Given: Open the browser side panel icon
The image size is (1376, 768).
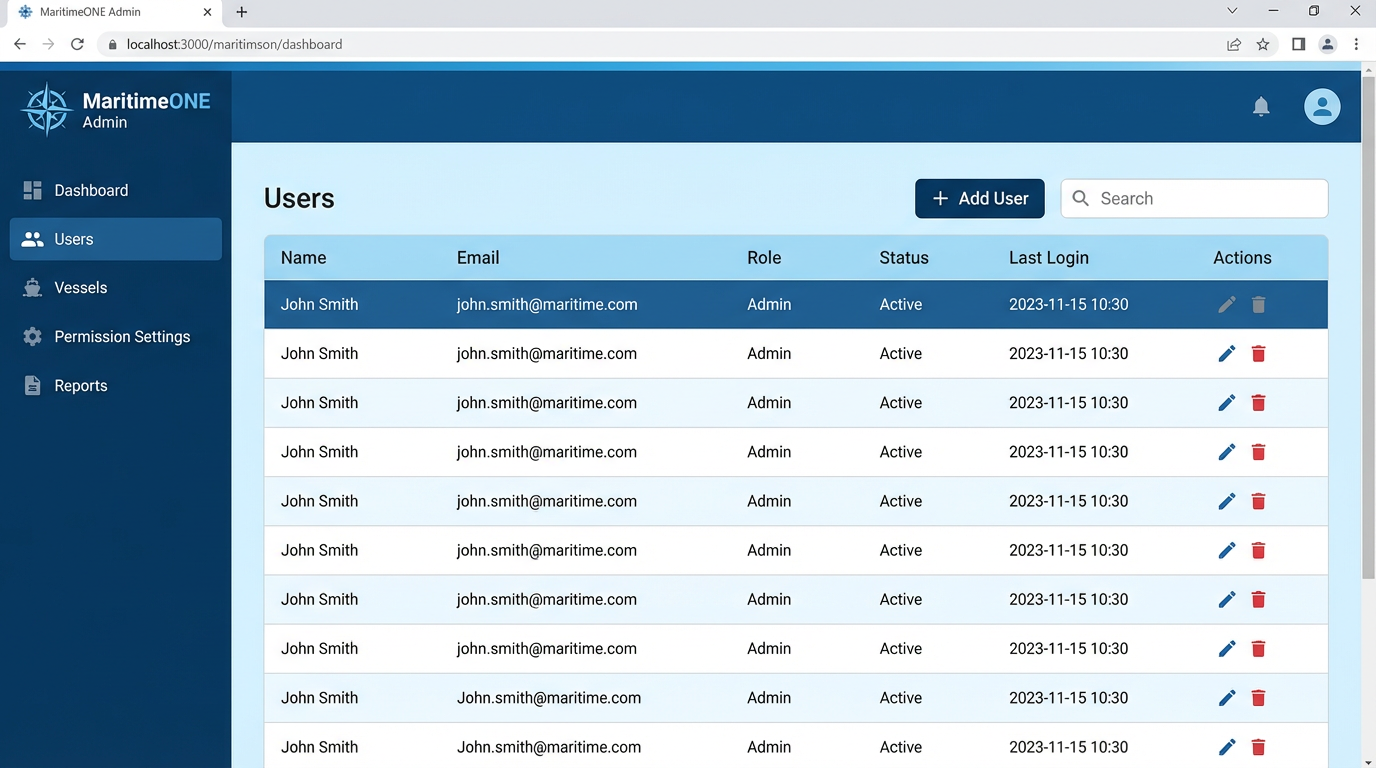Looking at the screenshot, I should coord(1298,44).
